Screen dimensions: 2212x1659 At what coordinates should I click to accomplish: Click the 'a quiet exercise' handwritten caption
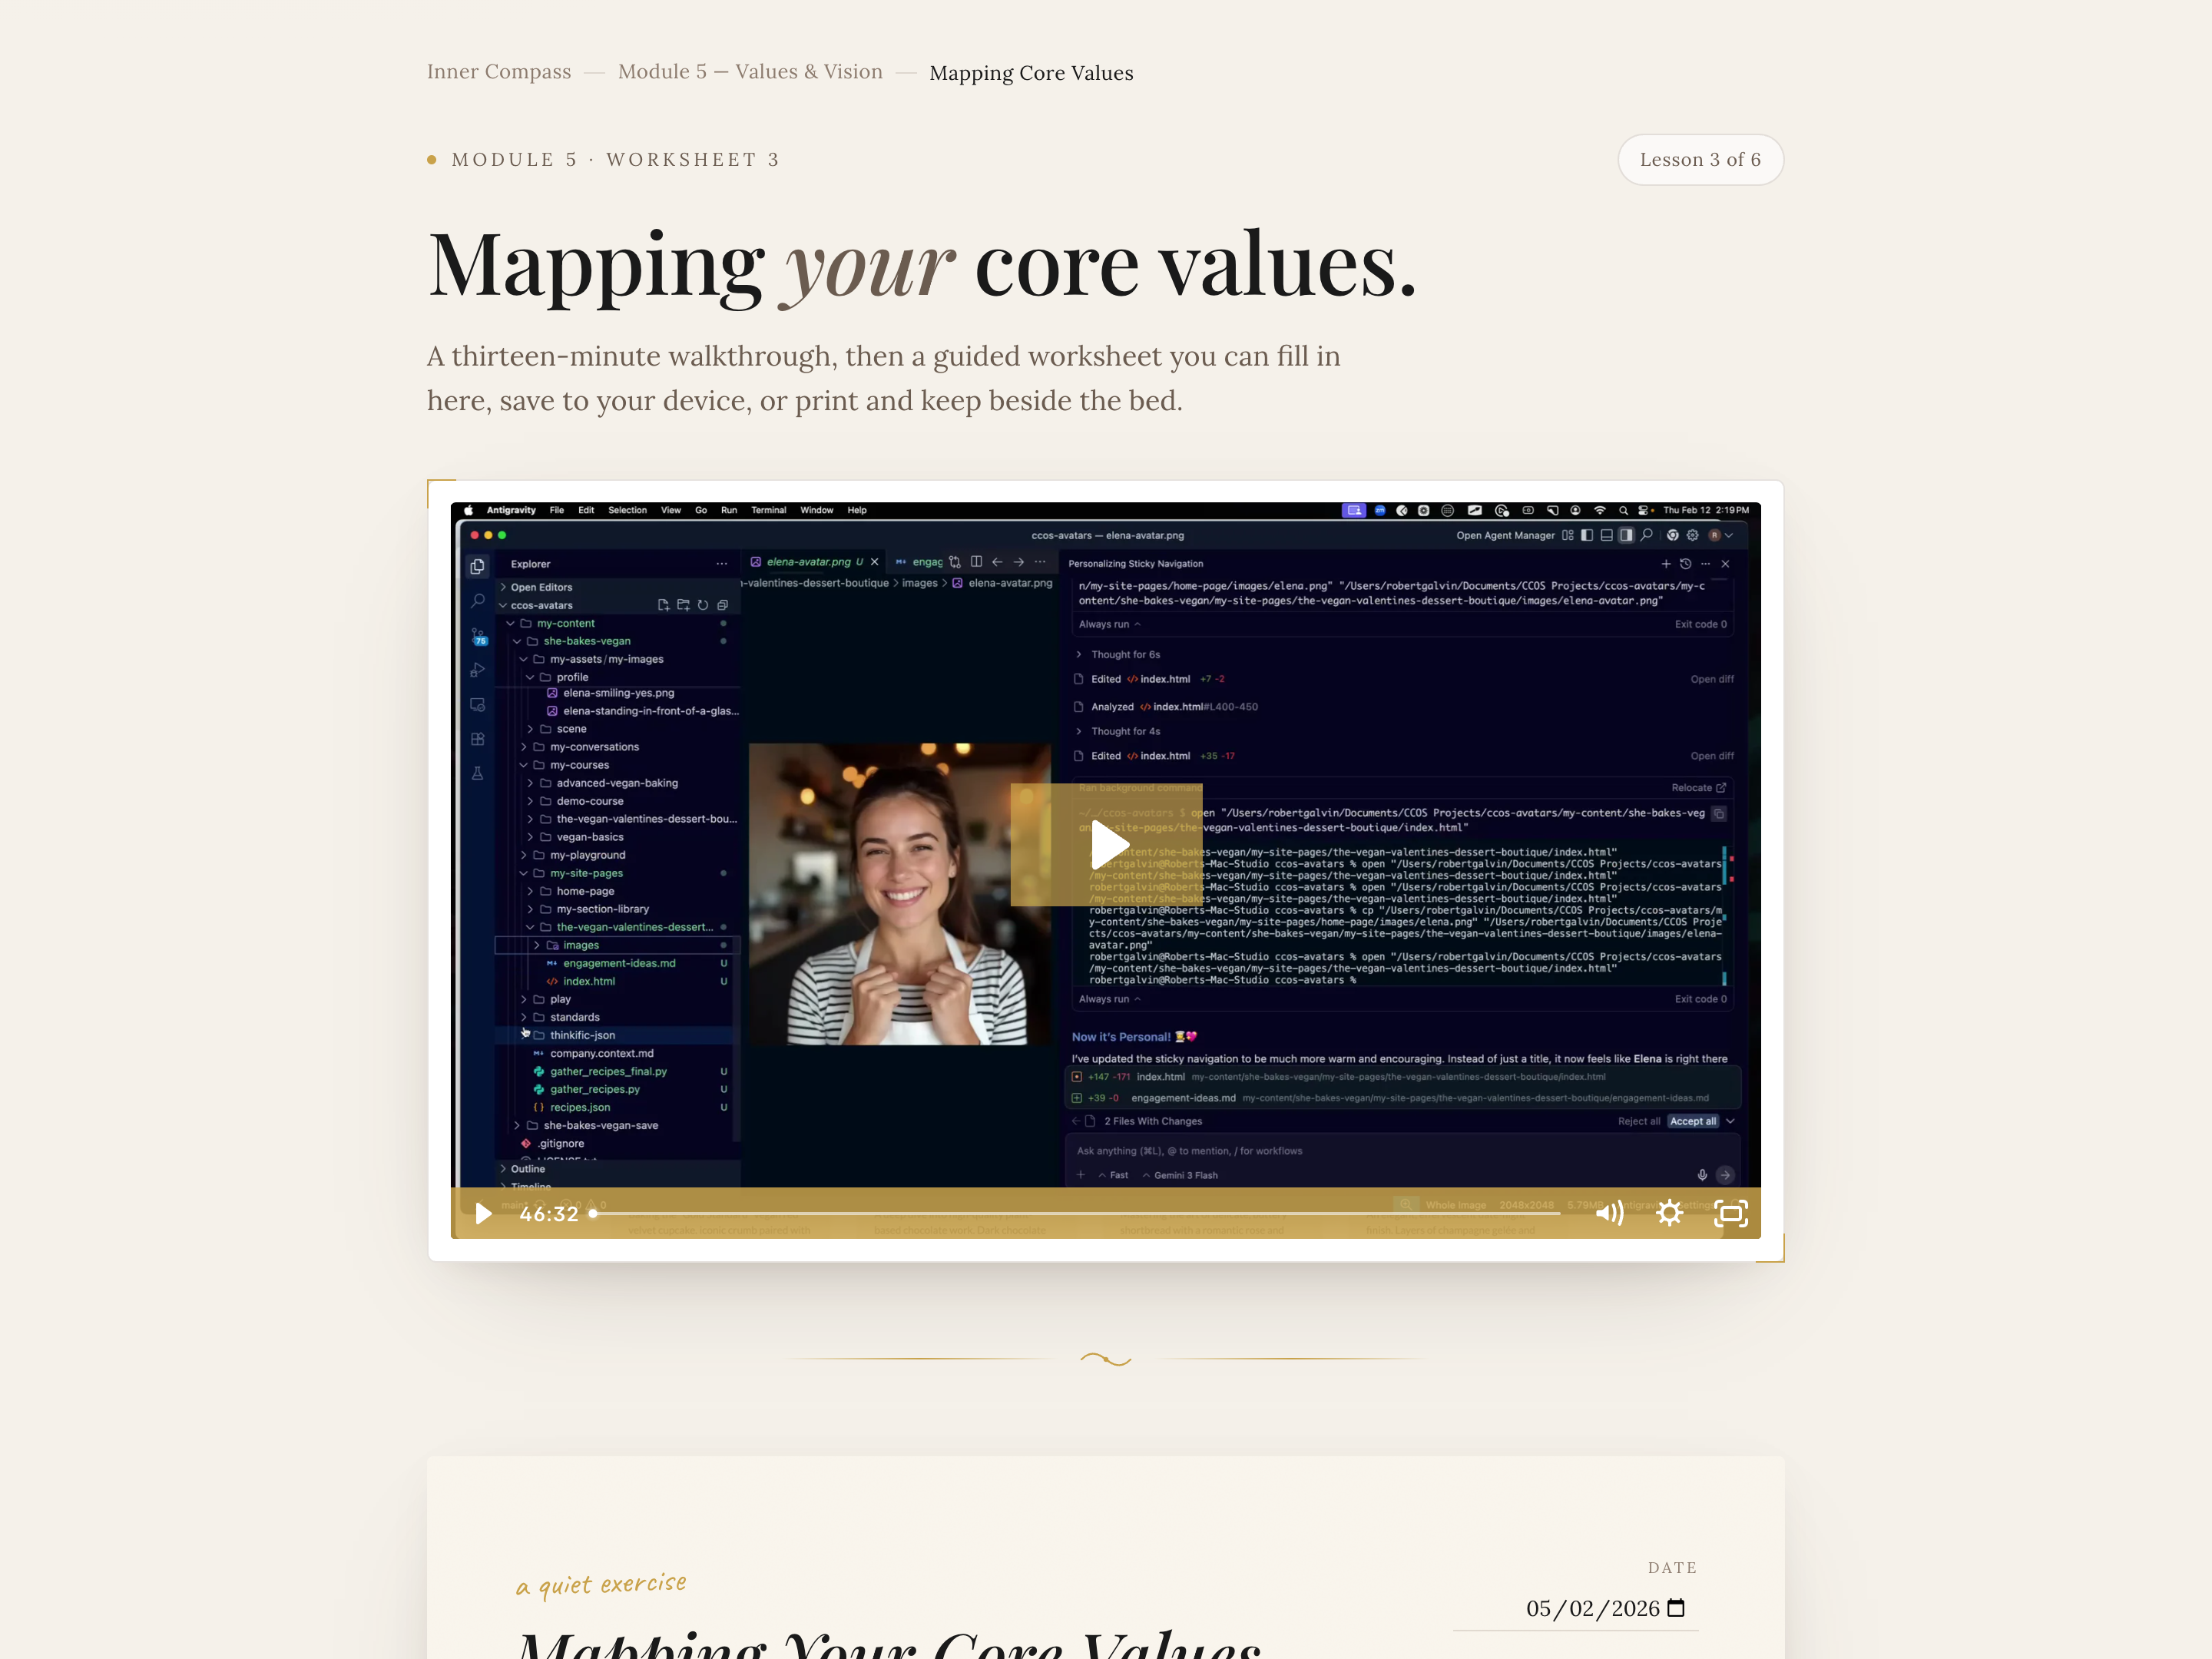[602, 1584]
